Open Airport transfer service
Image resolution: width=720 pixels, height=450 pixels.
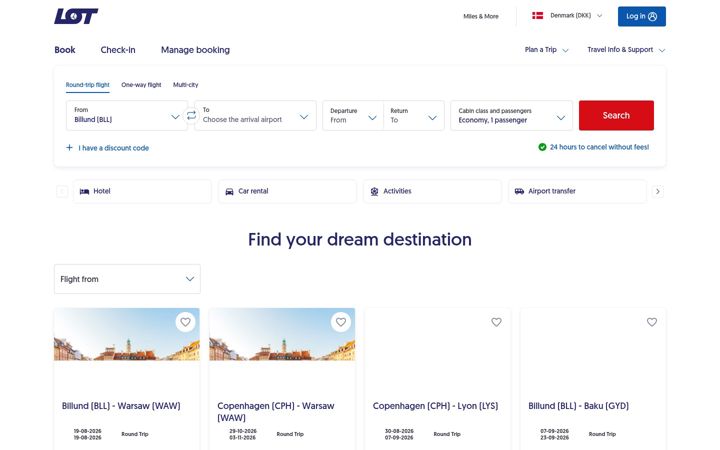pos(578,191)
